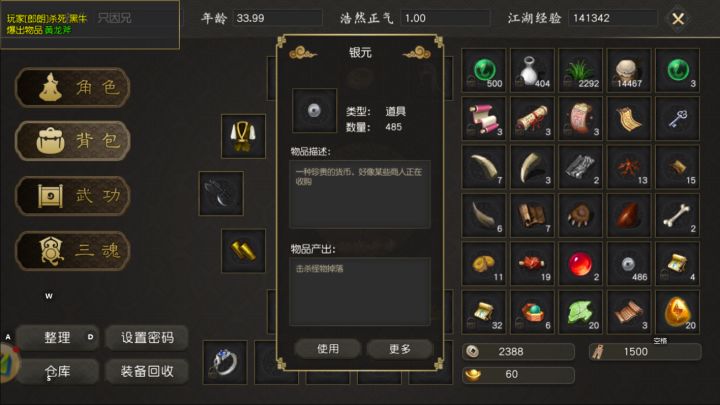Open the 背包 backpack tab
Image resolution: width=720 pixels, height=405 pixels.
pos(73,141)
